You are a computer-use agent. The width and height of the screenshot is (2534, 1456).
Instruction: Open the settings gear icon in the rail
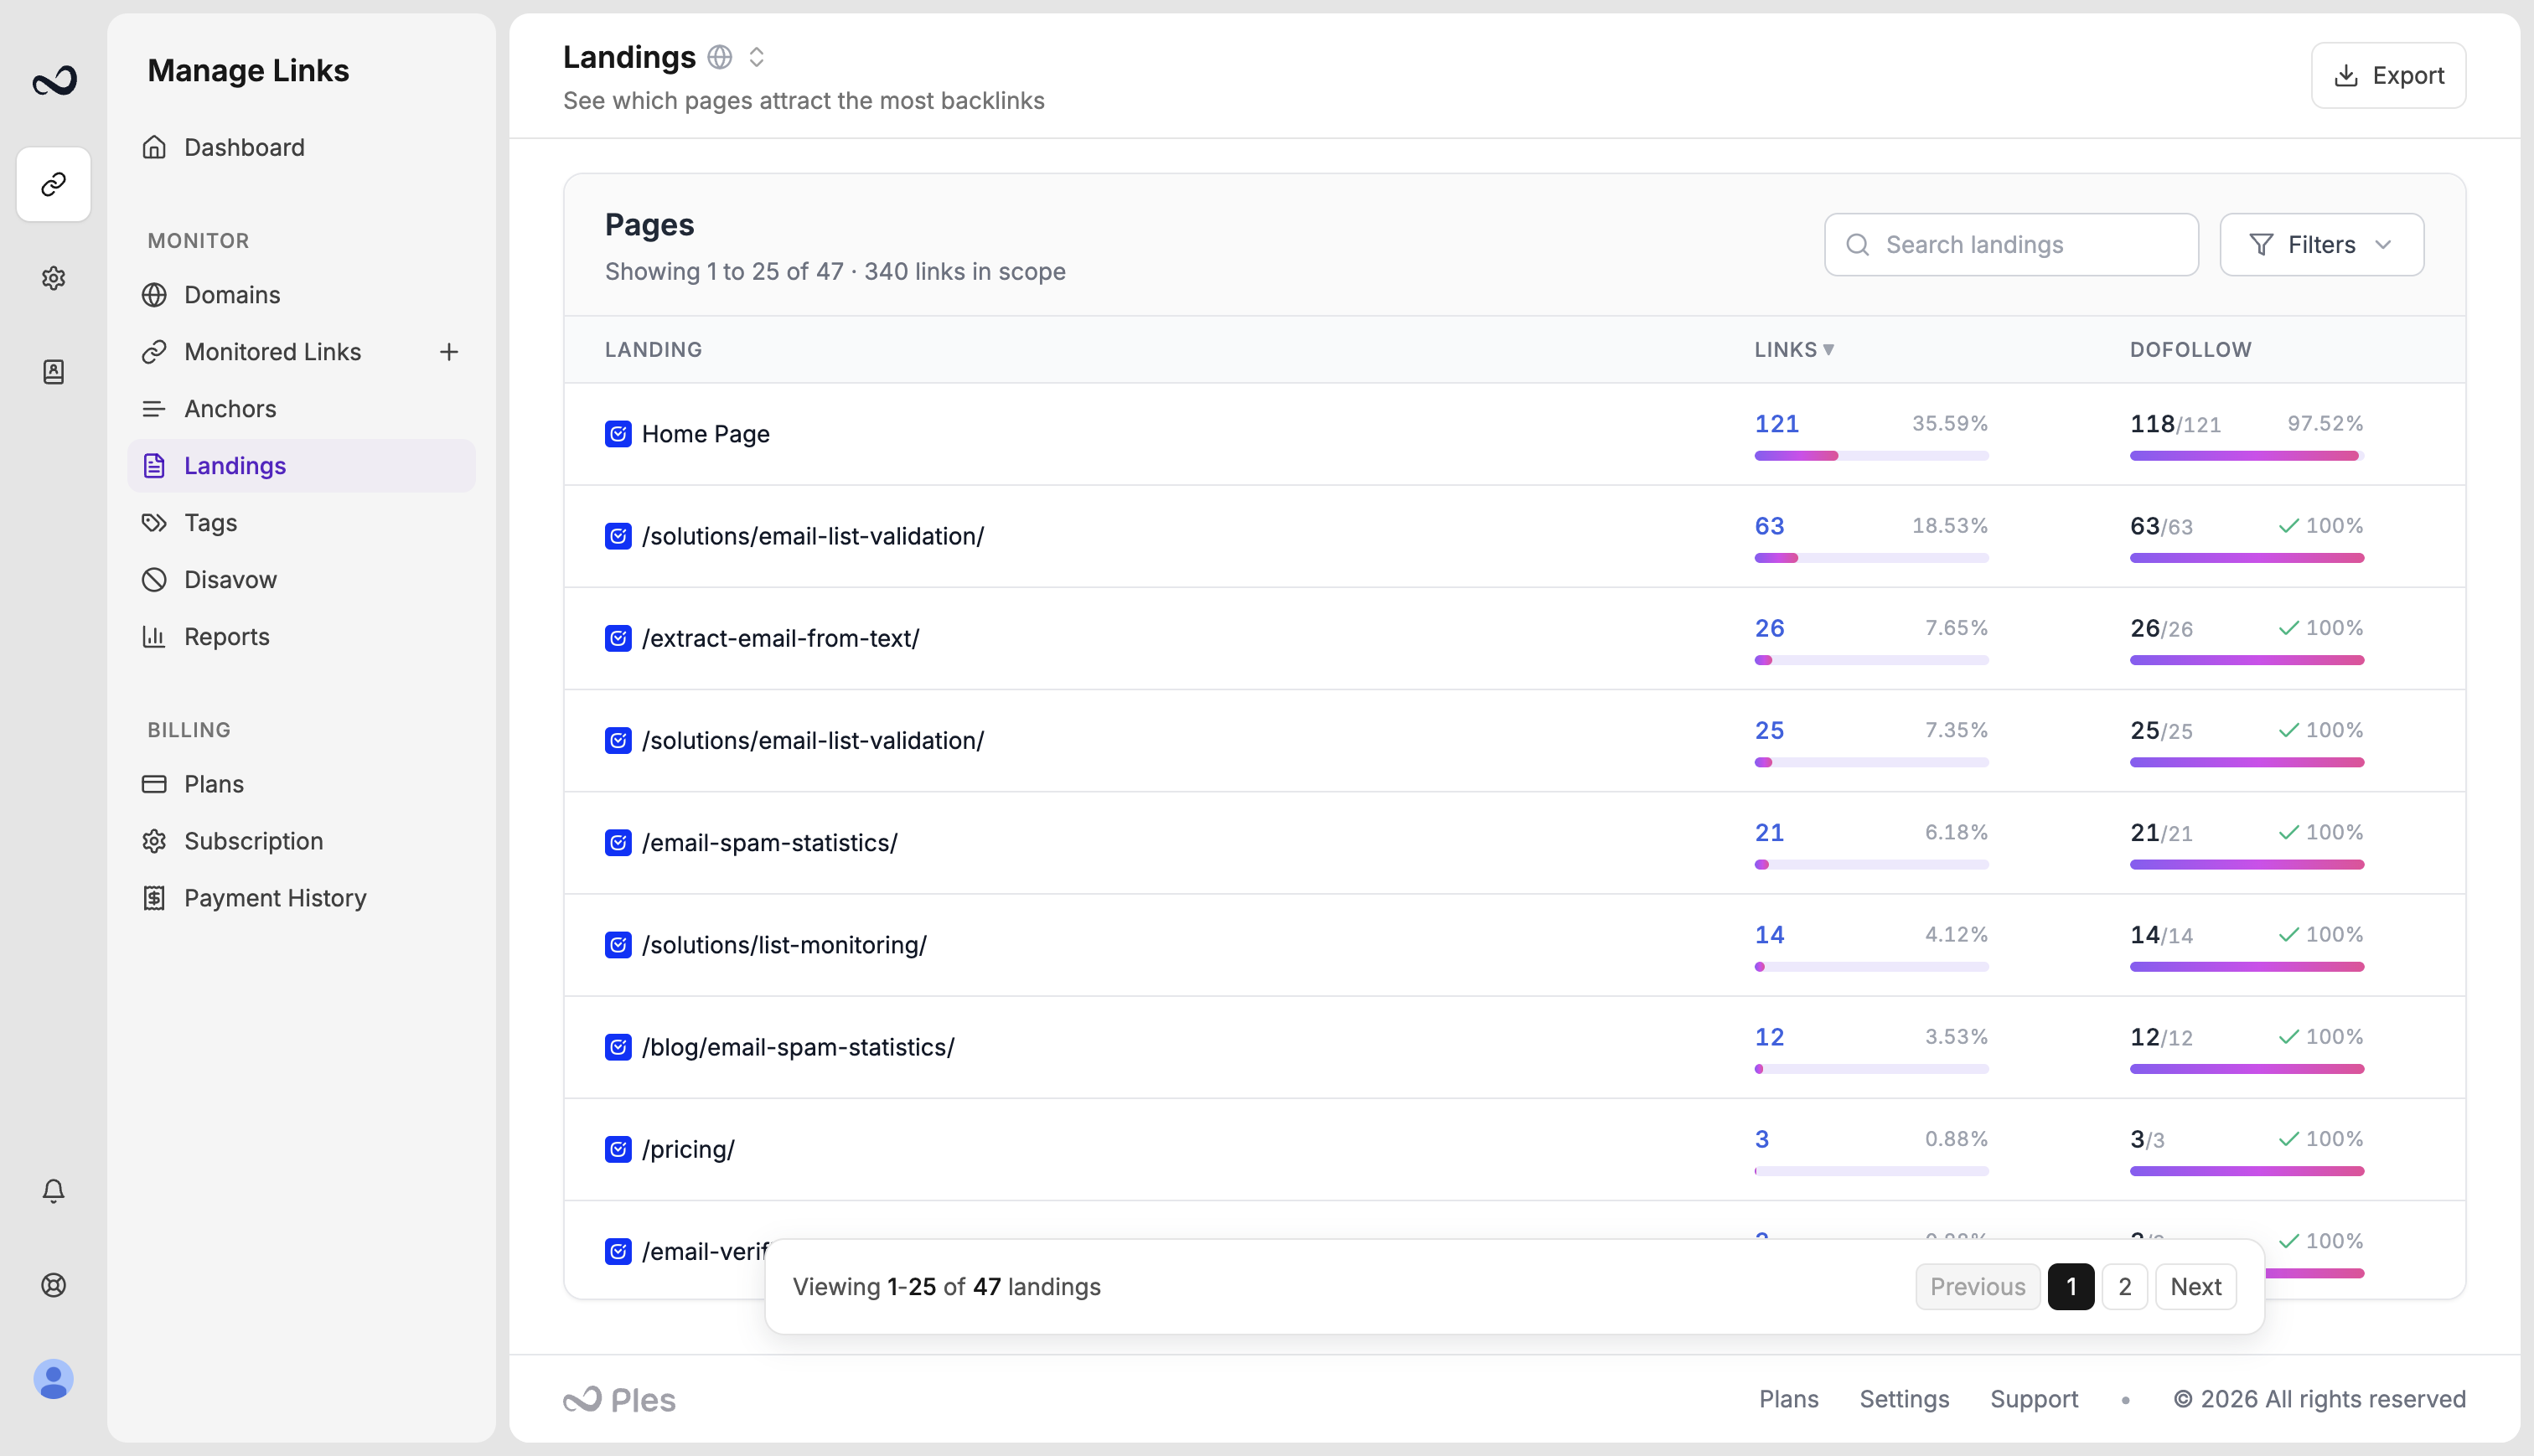[x=54, y=278]
